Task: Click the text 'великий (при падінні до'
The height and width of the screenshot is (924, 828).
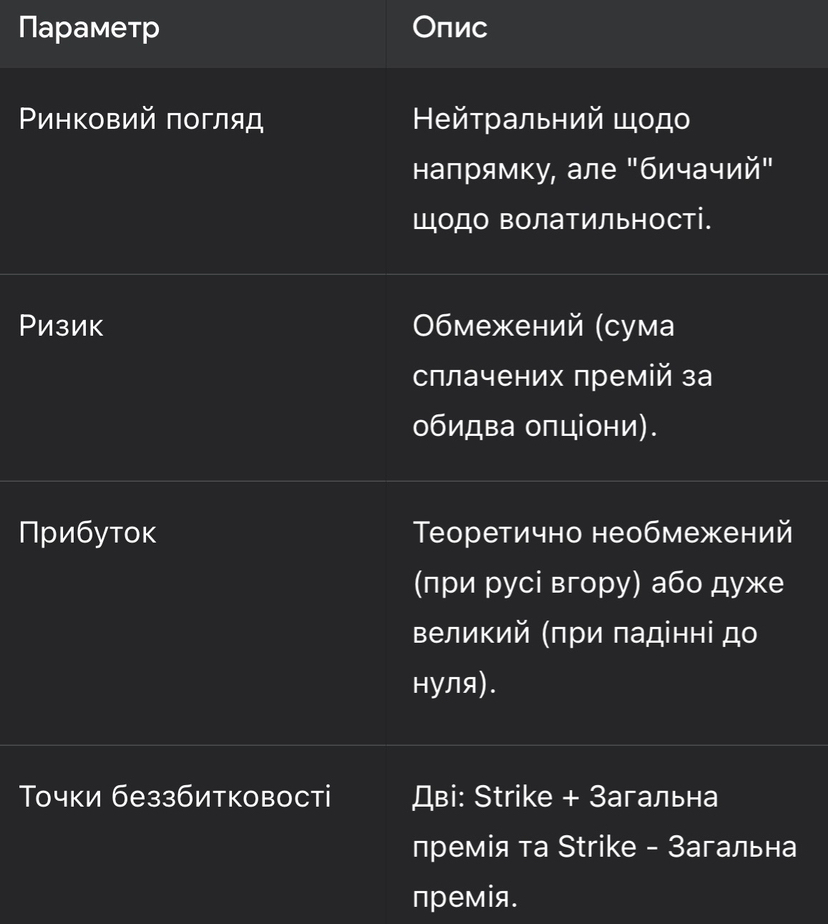Action: click(585, 632)
